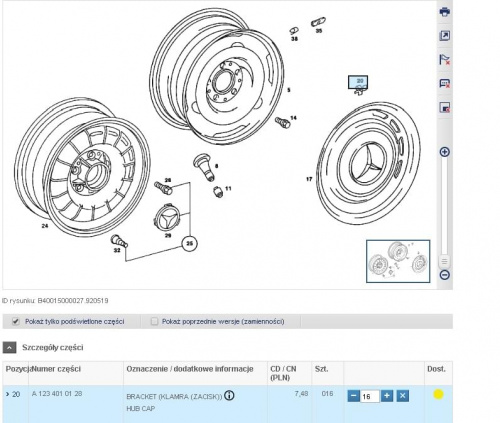Uncheck 'Pokaż tylko podświetlone części' checkbox
This screenshot has height=423, width=500.
click(15, 322)
